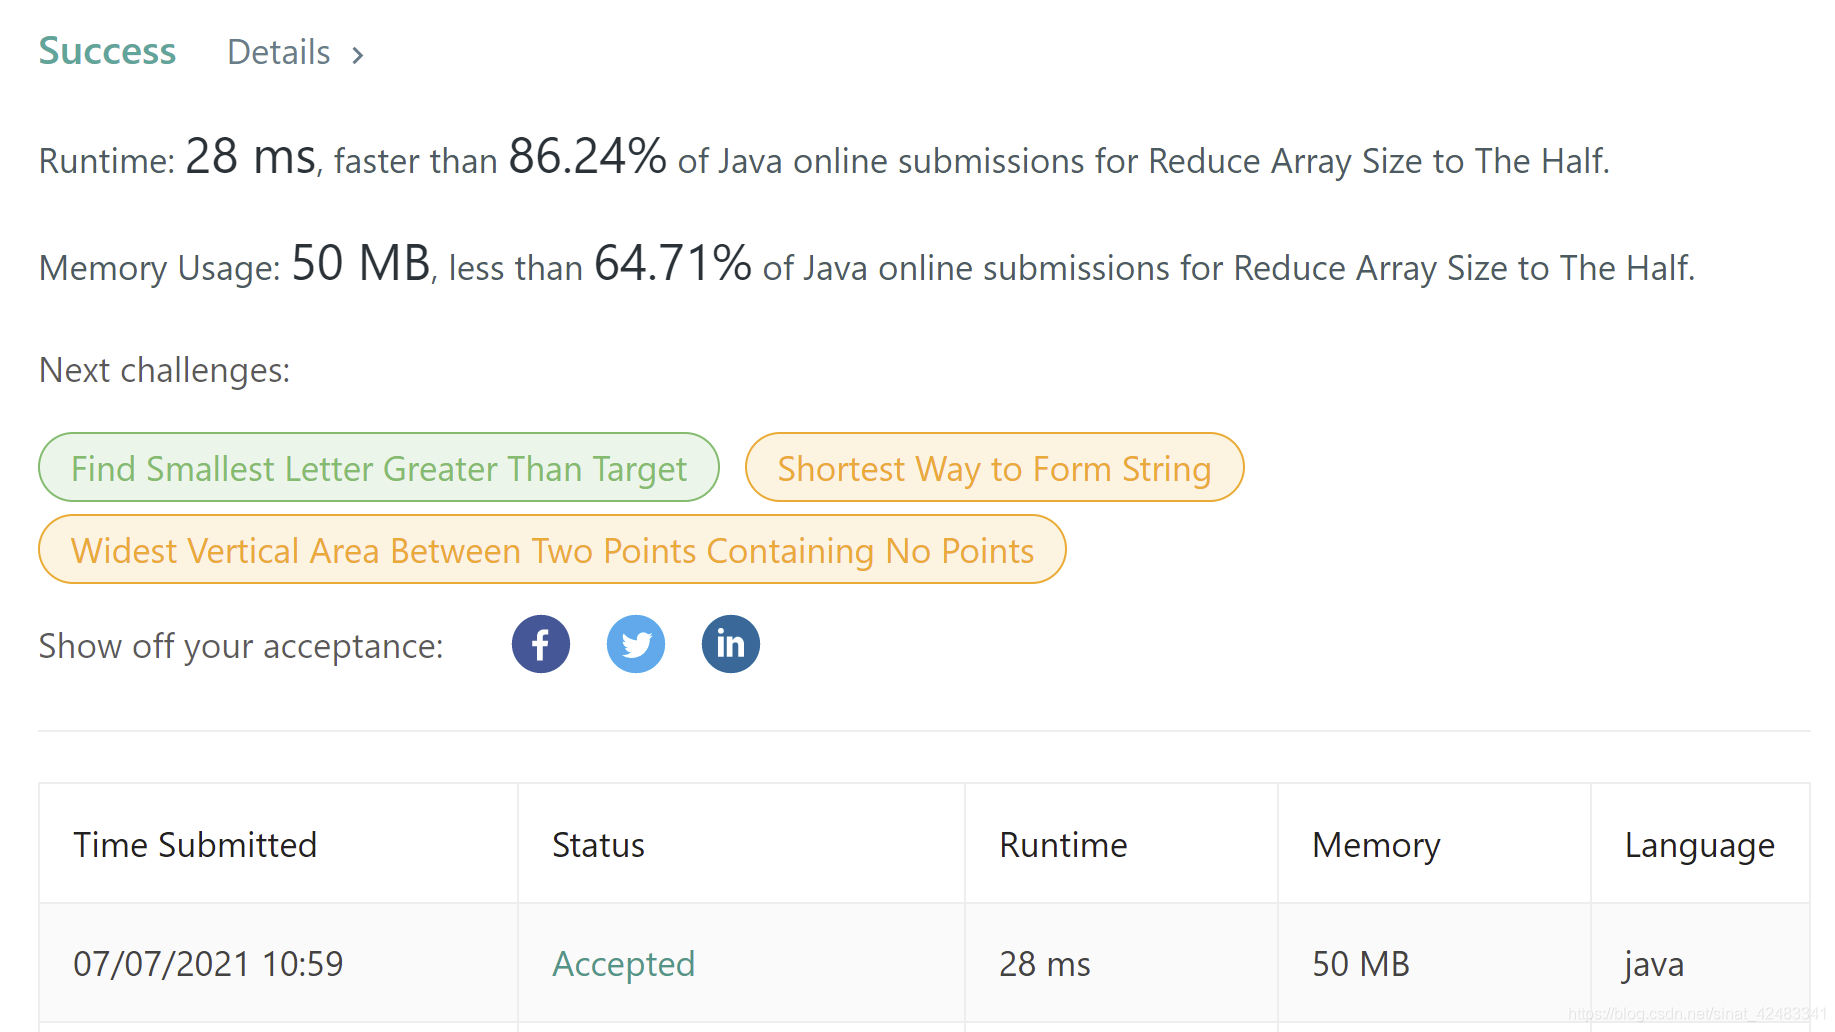The width and height of the screenshot is (1835, 1032).
Task: Click the 86.24% runtime percentile text
Action: coord(587,157)
